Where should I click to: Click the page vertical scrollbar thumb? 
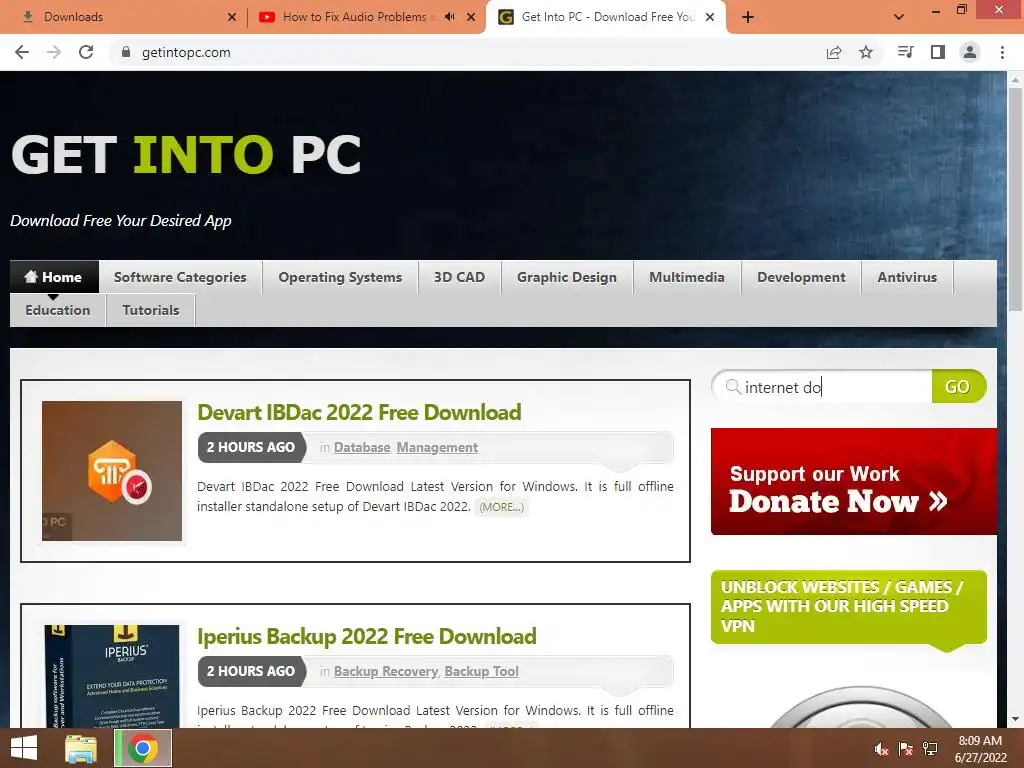(1015, 199)
